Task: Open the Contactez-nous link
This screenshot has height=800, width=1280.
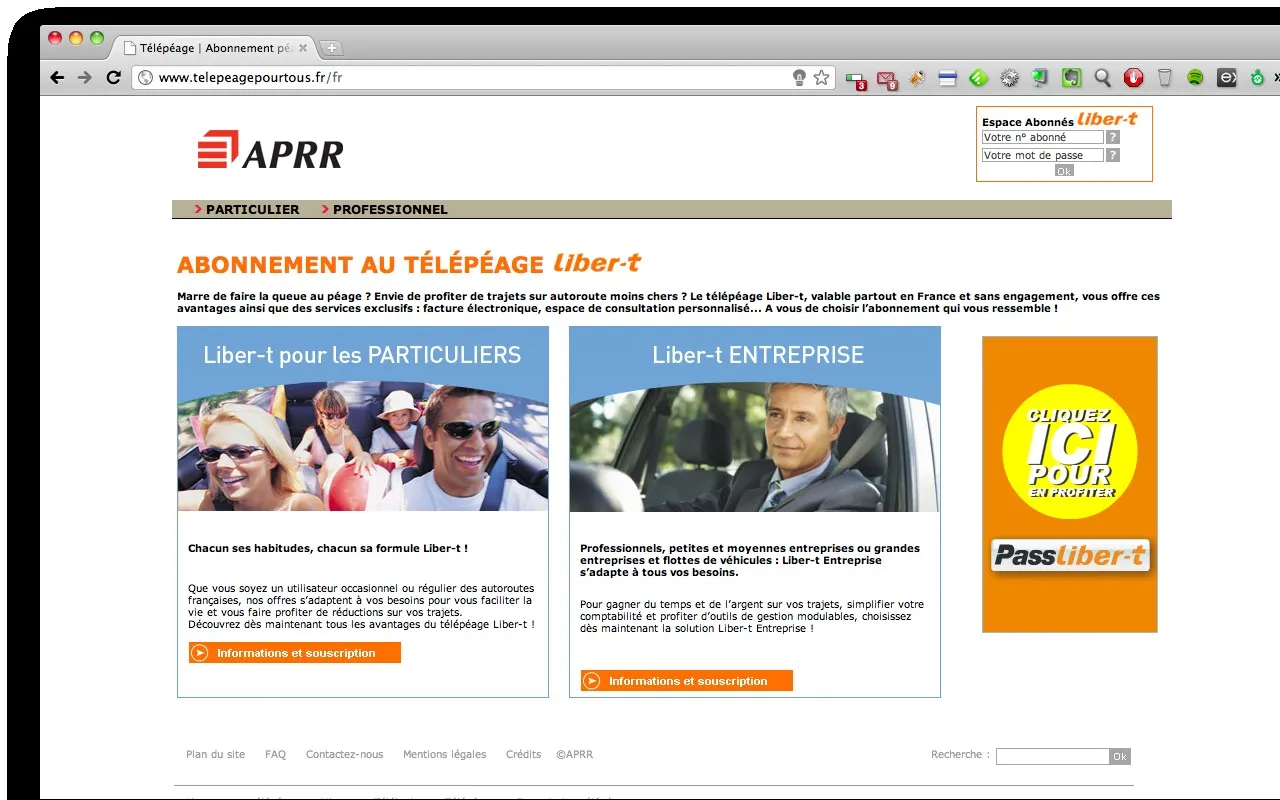Action: [x=344, y=755]
